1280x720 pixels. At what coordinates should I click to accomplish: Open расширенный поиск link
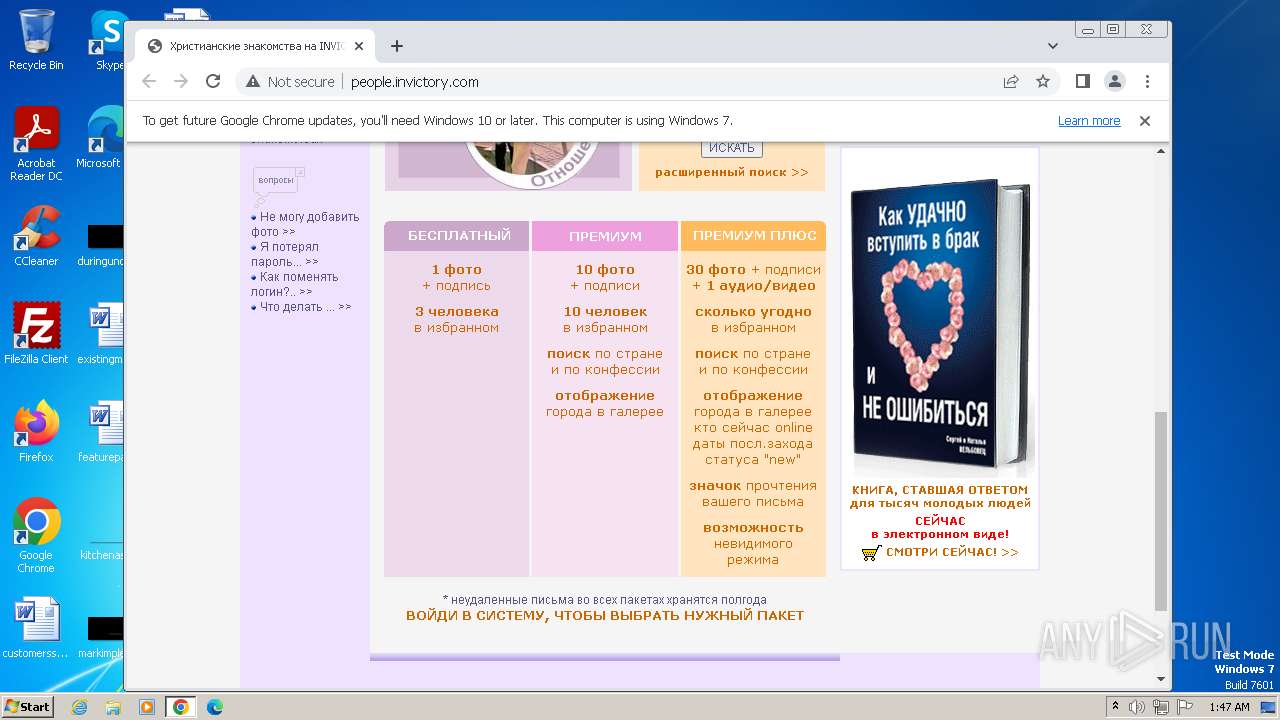(731, 172)
